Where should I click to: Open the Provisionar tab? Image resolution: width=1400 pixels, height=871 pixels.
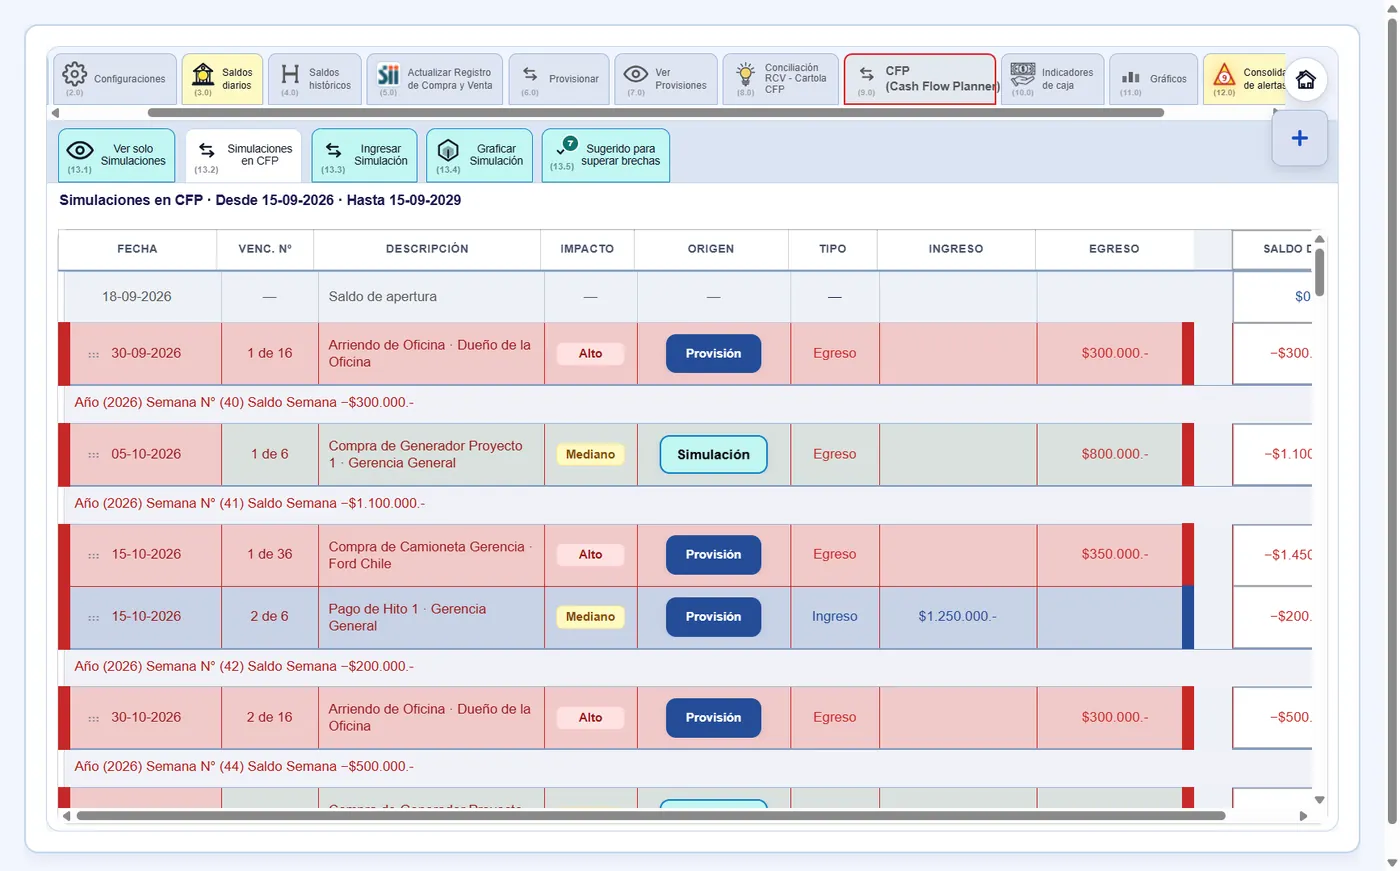[559, 79]
